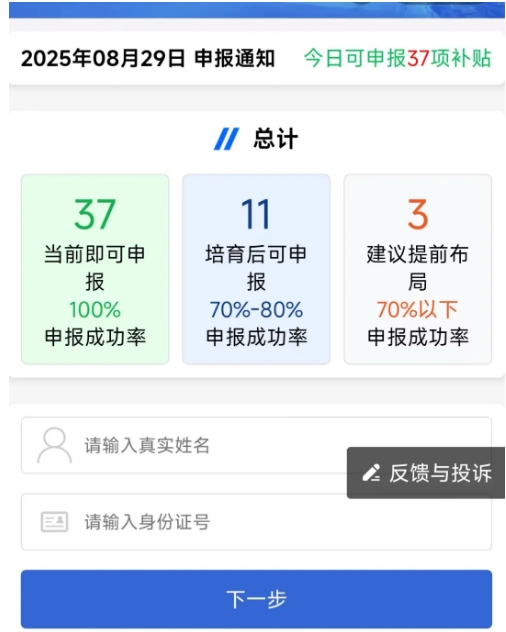
Task: Click the green number 37
Action: pos(95,214)
